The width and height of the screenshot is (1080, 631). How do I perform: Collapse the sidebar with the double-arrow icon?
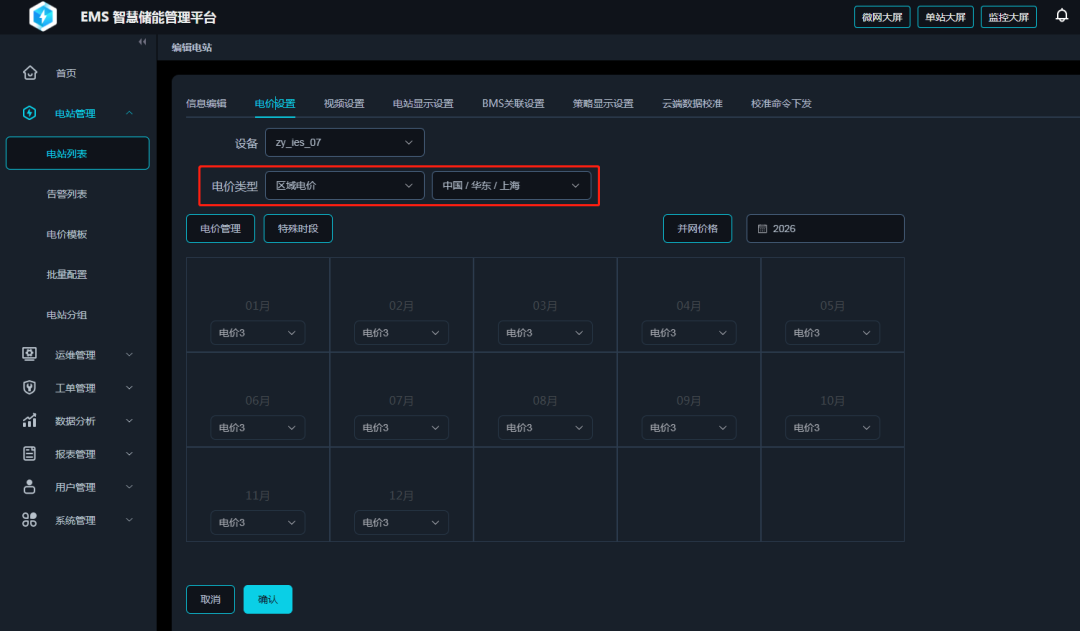point(142,42)
